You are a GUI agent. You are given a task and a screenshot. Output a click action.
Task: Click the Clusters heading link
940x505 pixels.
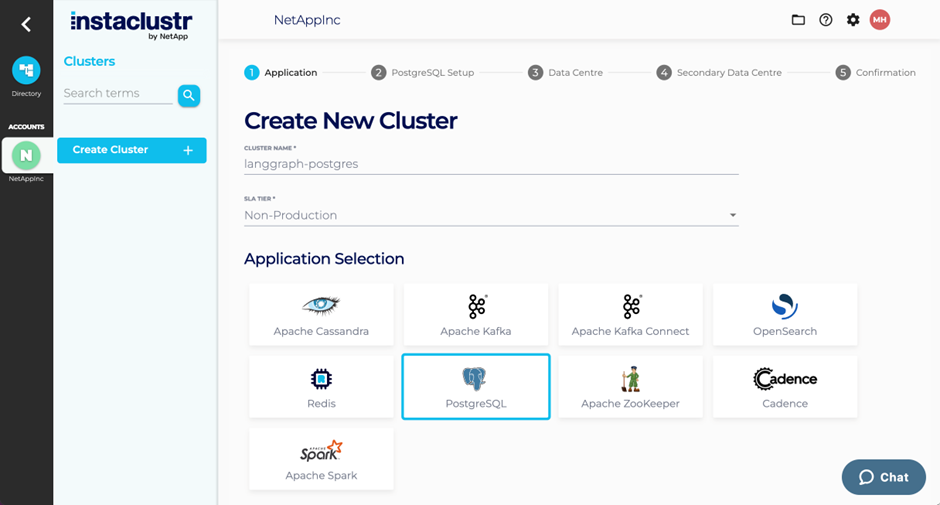tap(89, 61)
